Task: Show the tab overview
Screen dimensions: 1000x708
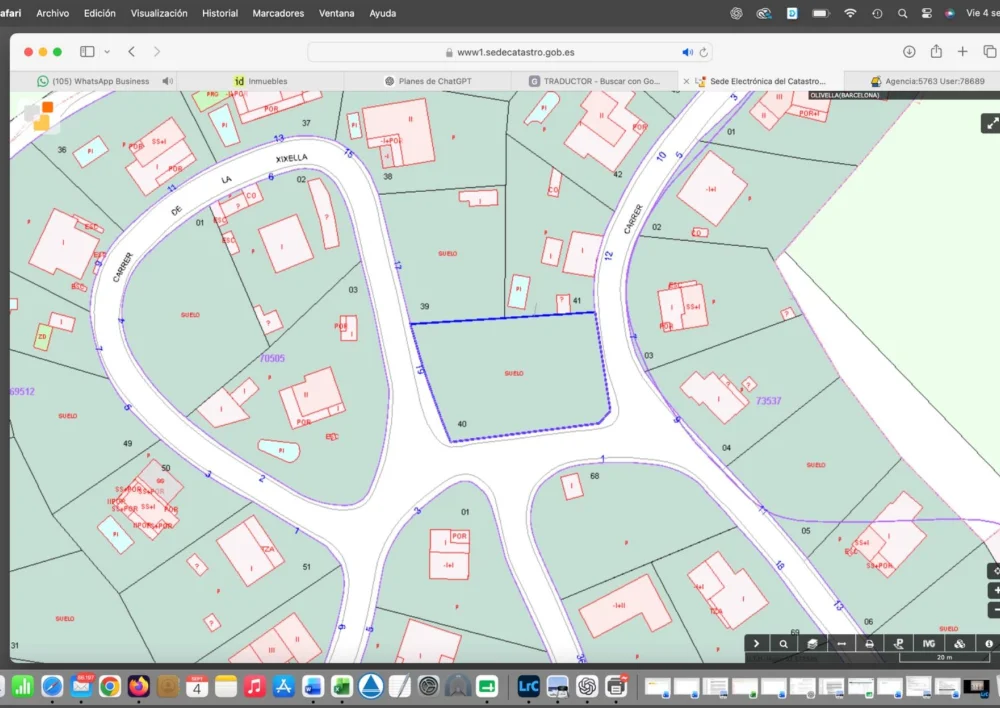Action: tap(990, 52)
